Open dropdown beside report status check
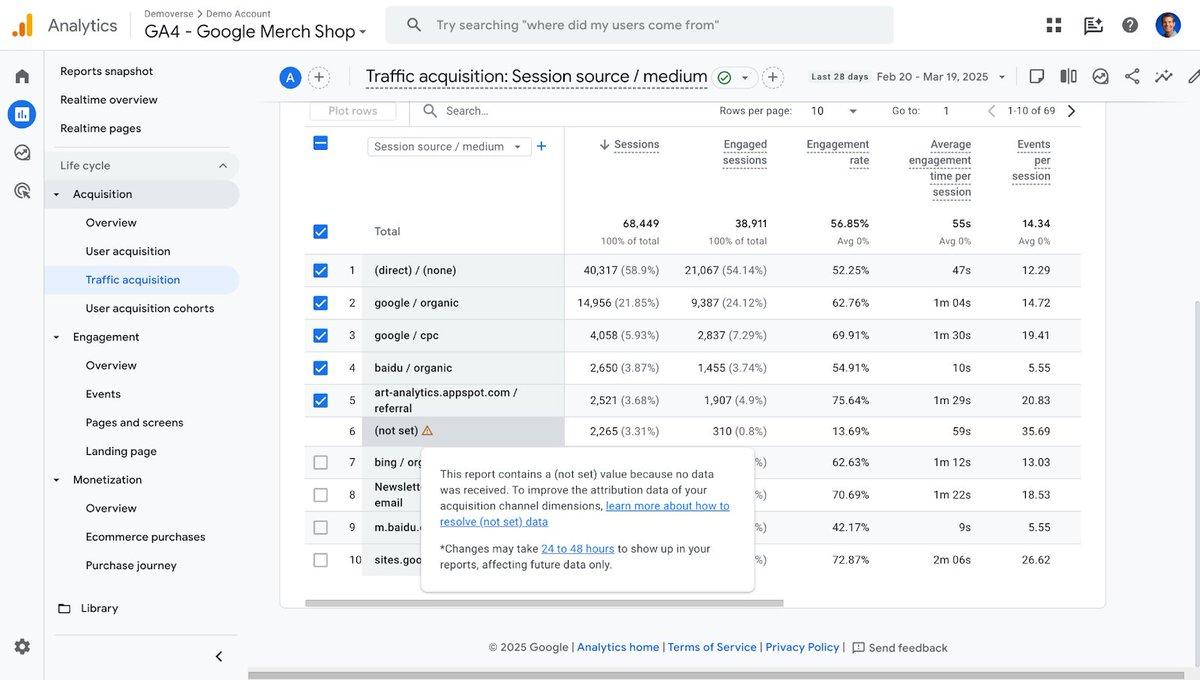Screen dimensions: 1200x680 [745, 78]
